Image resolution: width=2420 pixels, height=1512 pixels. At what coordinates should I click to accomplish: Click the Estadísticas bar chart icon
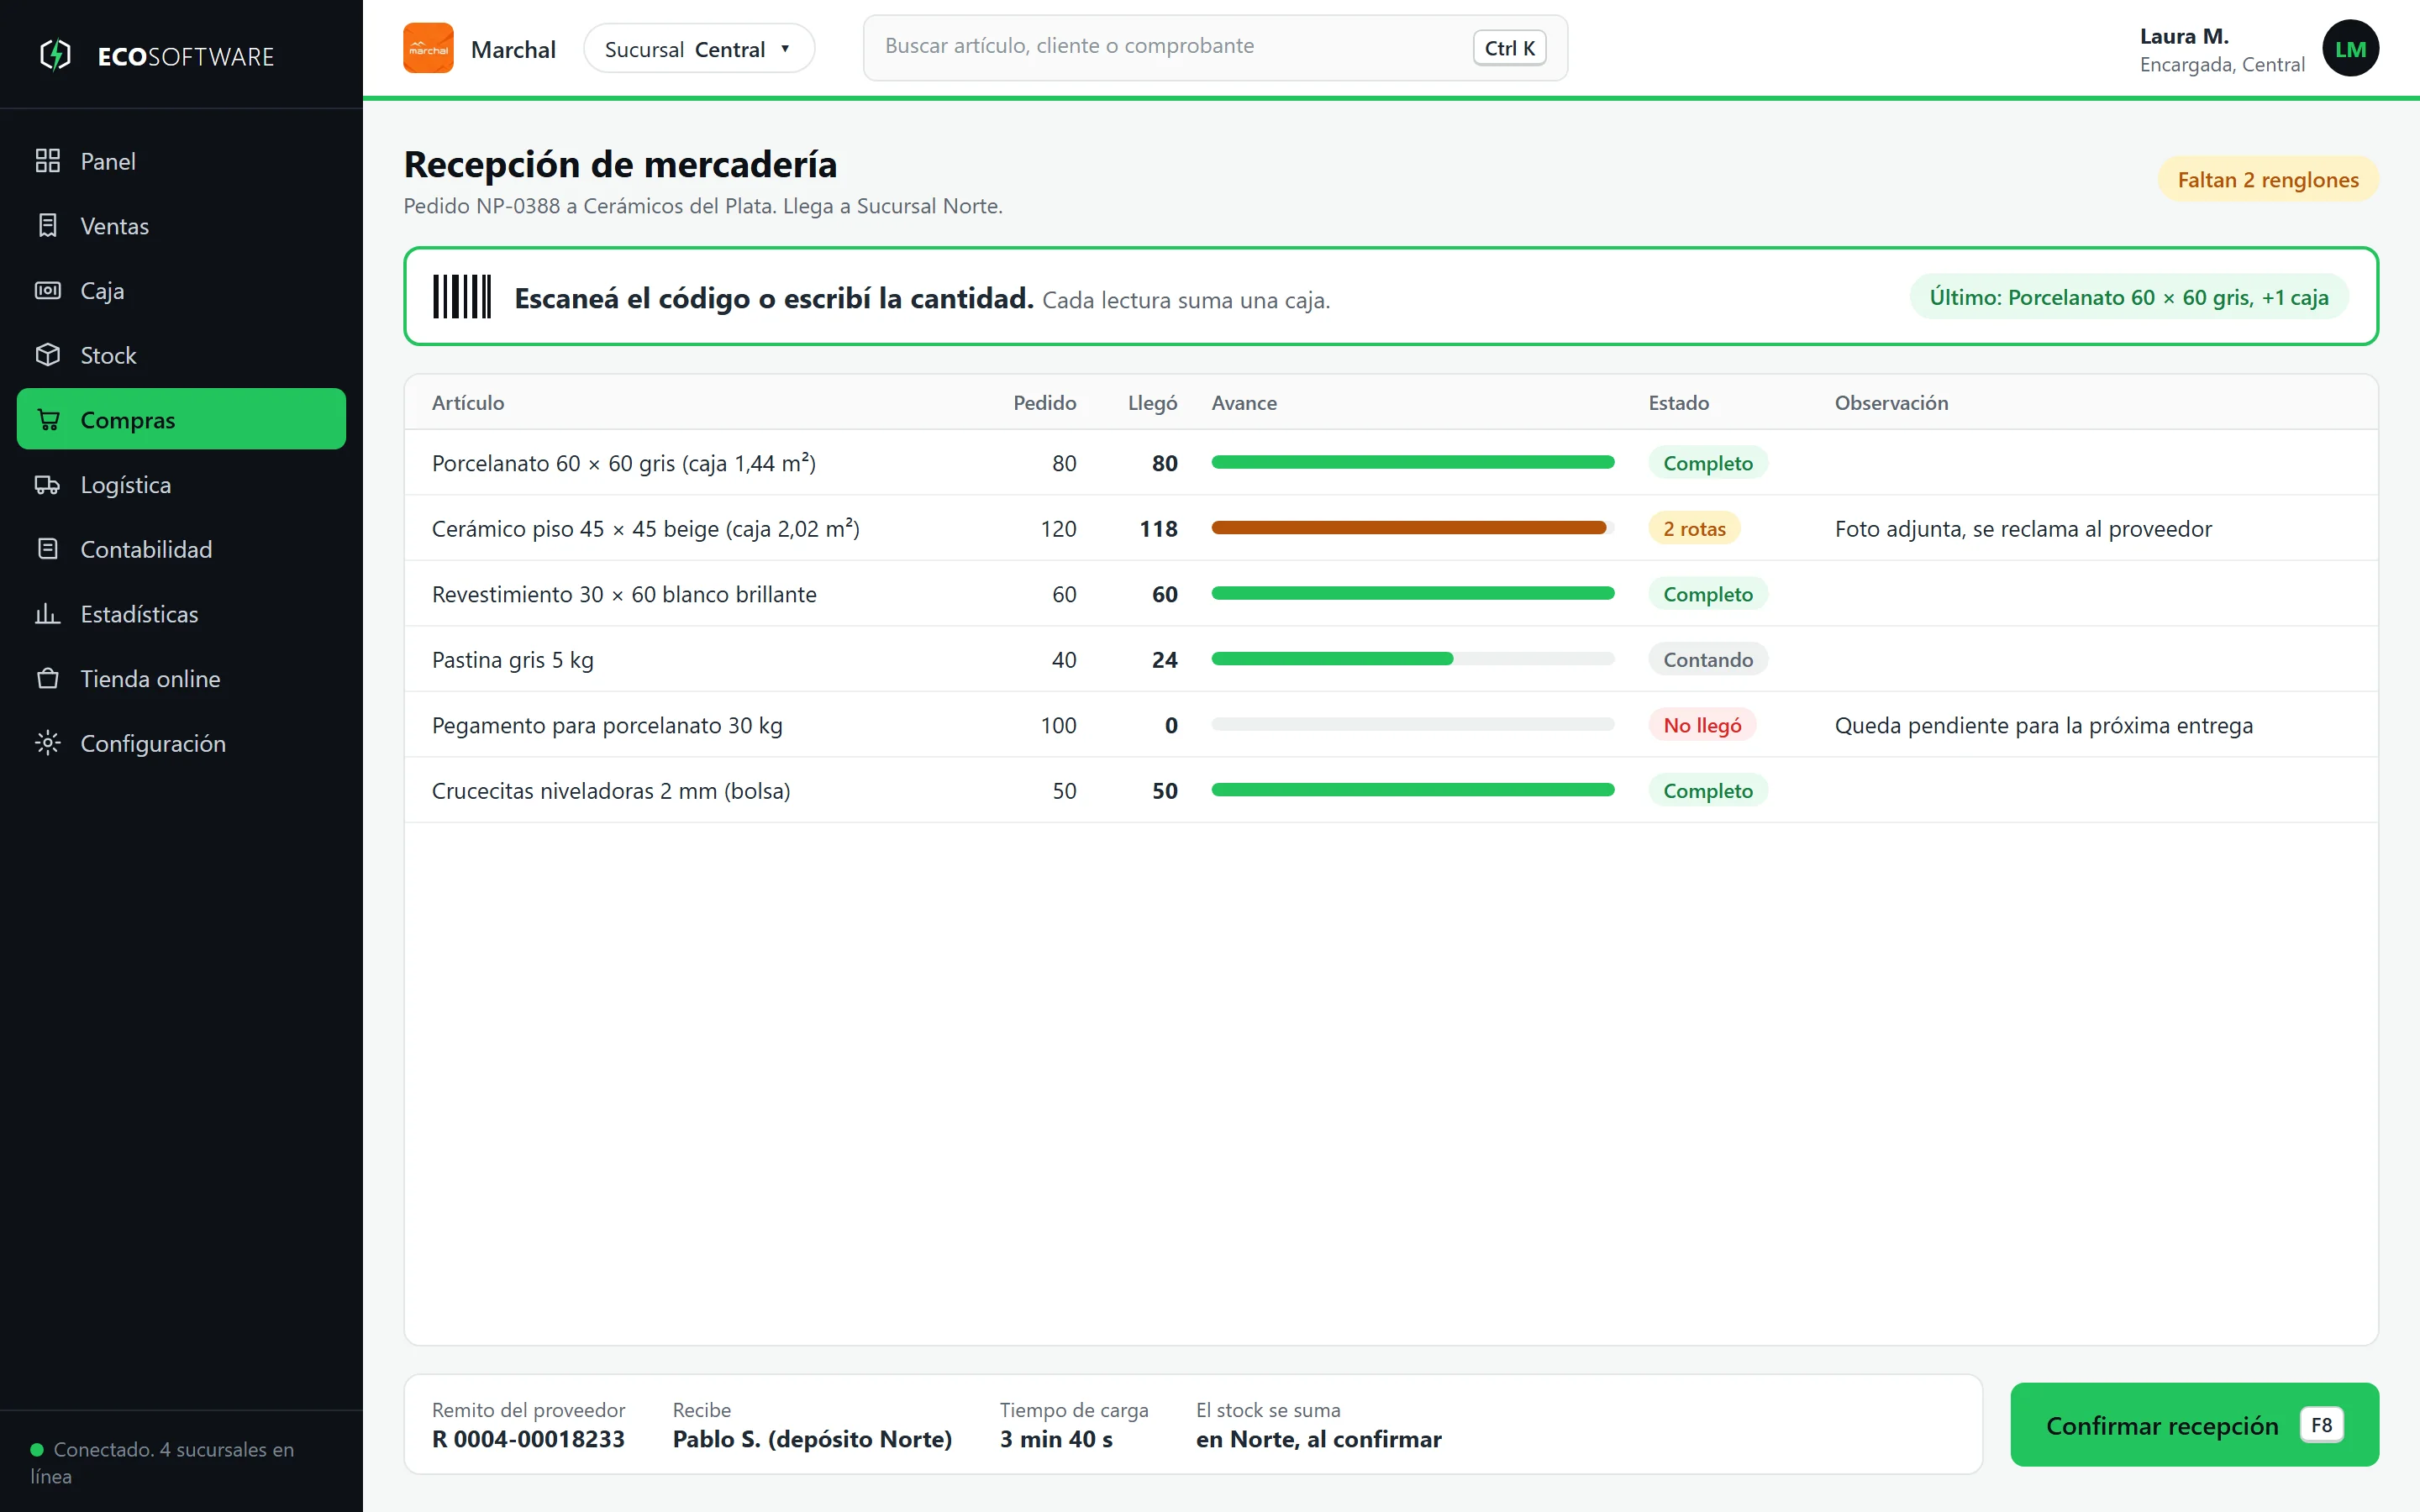point(47,614)
